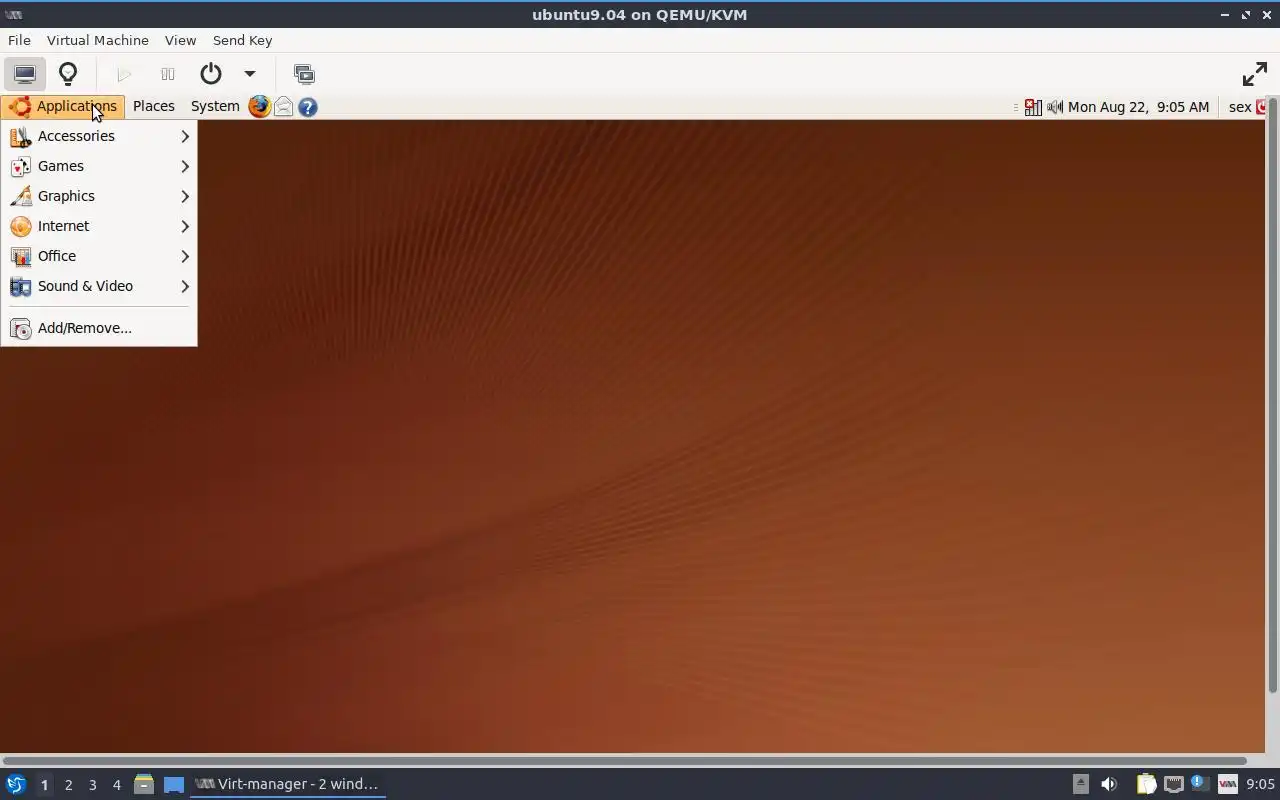Expand the Sound & Video submenu
Viewport: 1280px width, 800px height.
(x=99, y=286)
